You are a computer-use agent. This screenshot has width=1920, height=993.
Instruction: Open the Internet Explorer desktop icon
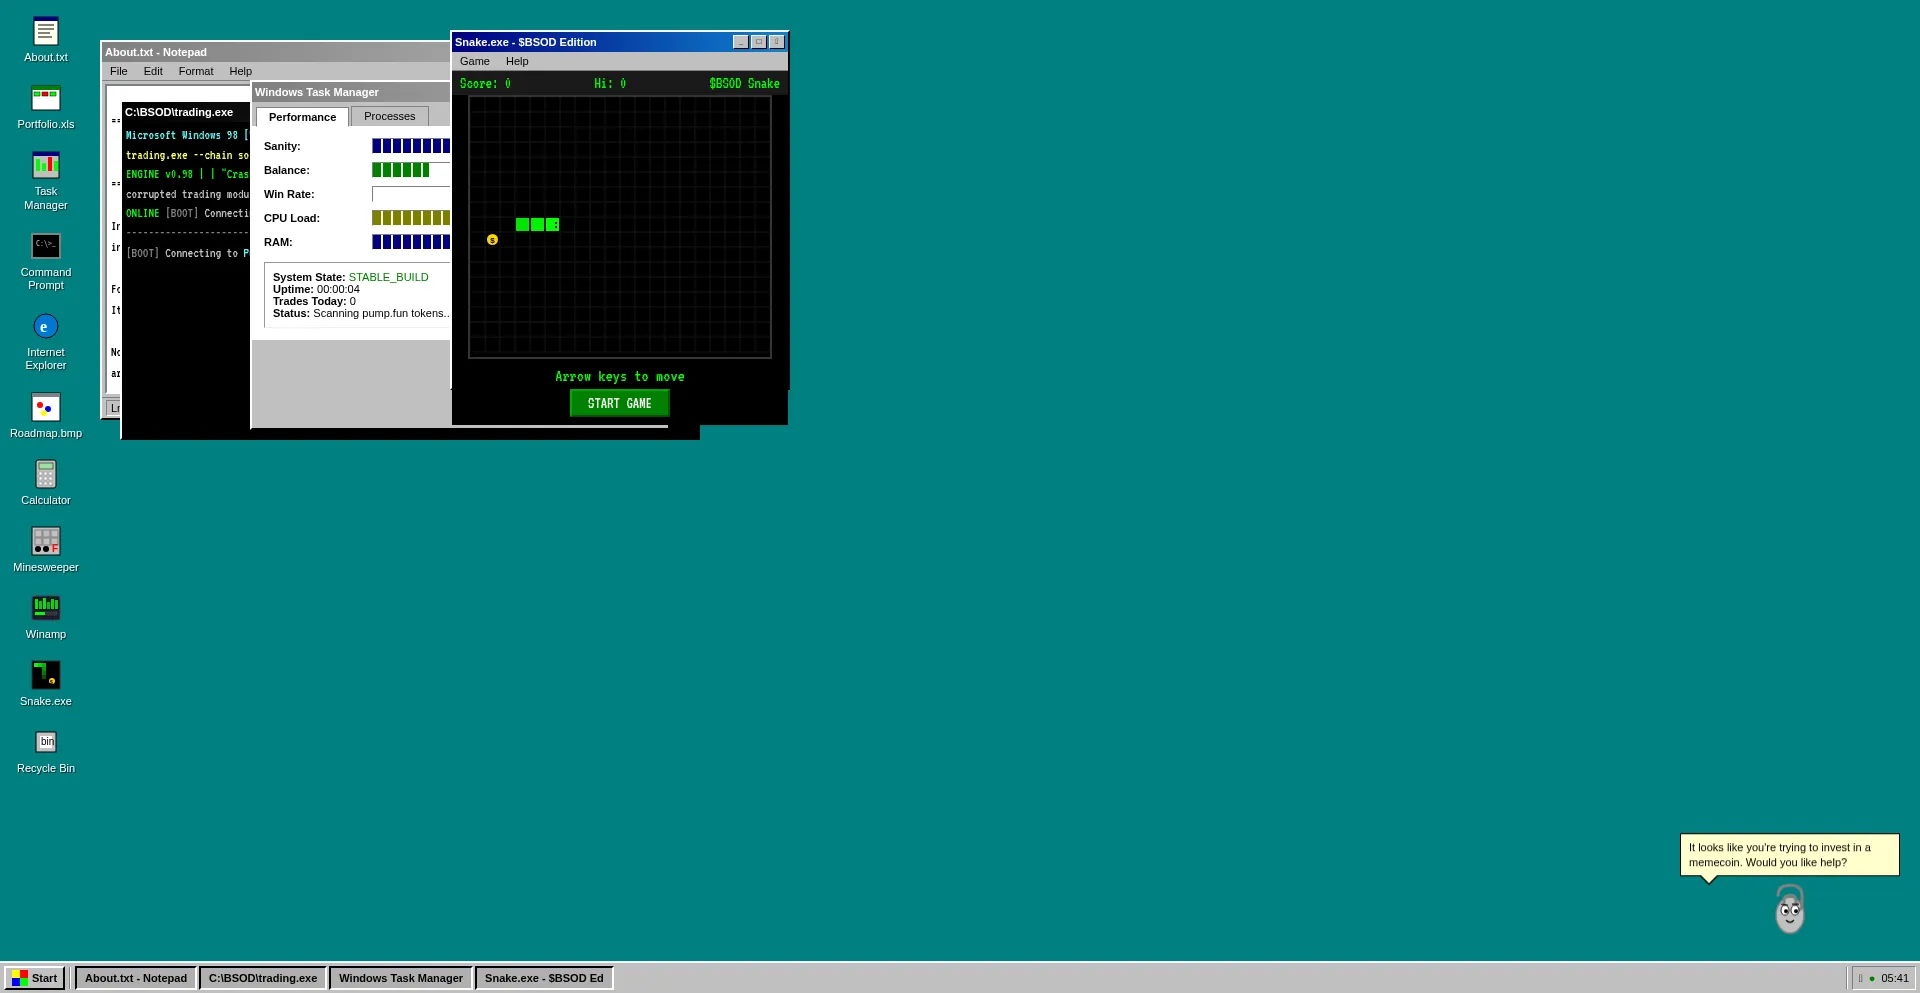[x=46, y=342]
